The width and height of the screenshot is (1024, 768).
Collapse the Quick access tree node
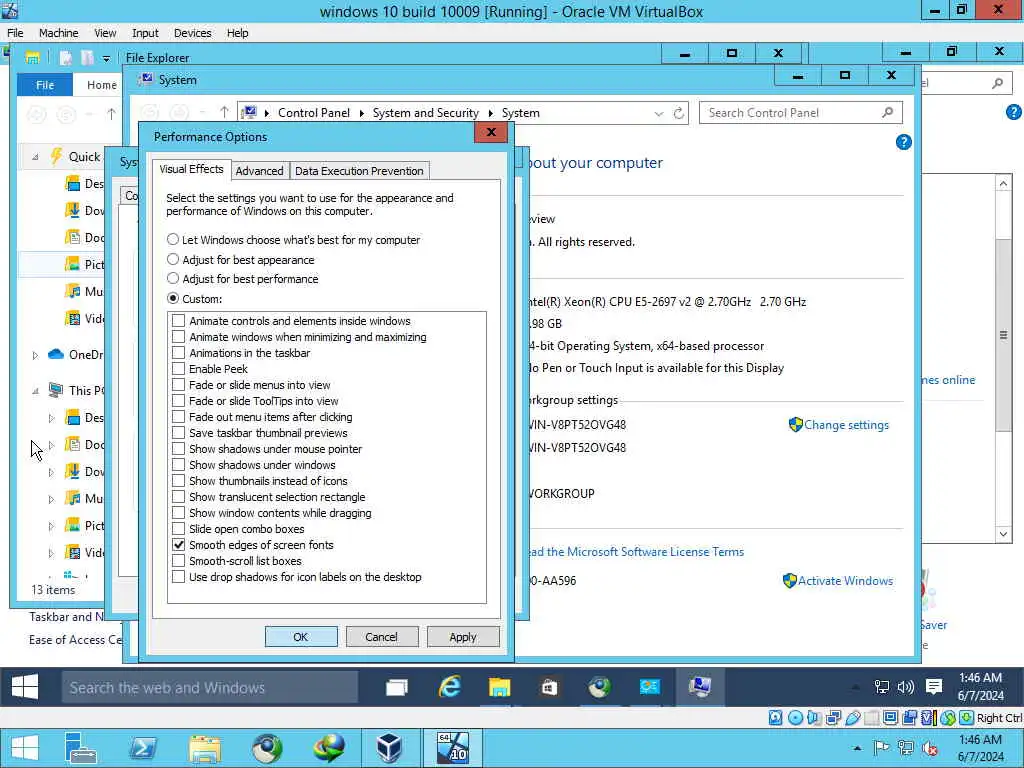pyautogui.click(x=35, y=157)
